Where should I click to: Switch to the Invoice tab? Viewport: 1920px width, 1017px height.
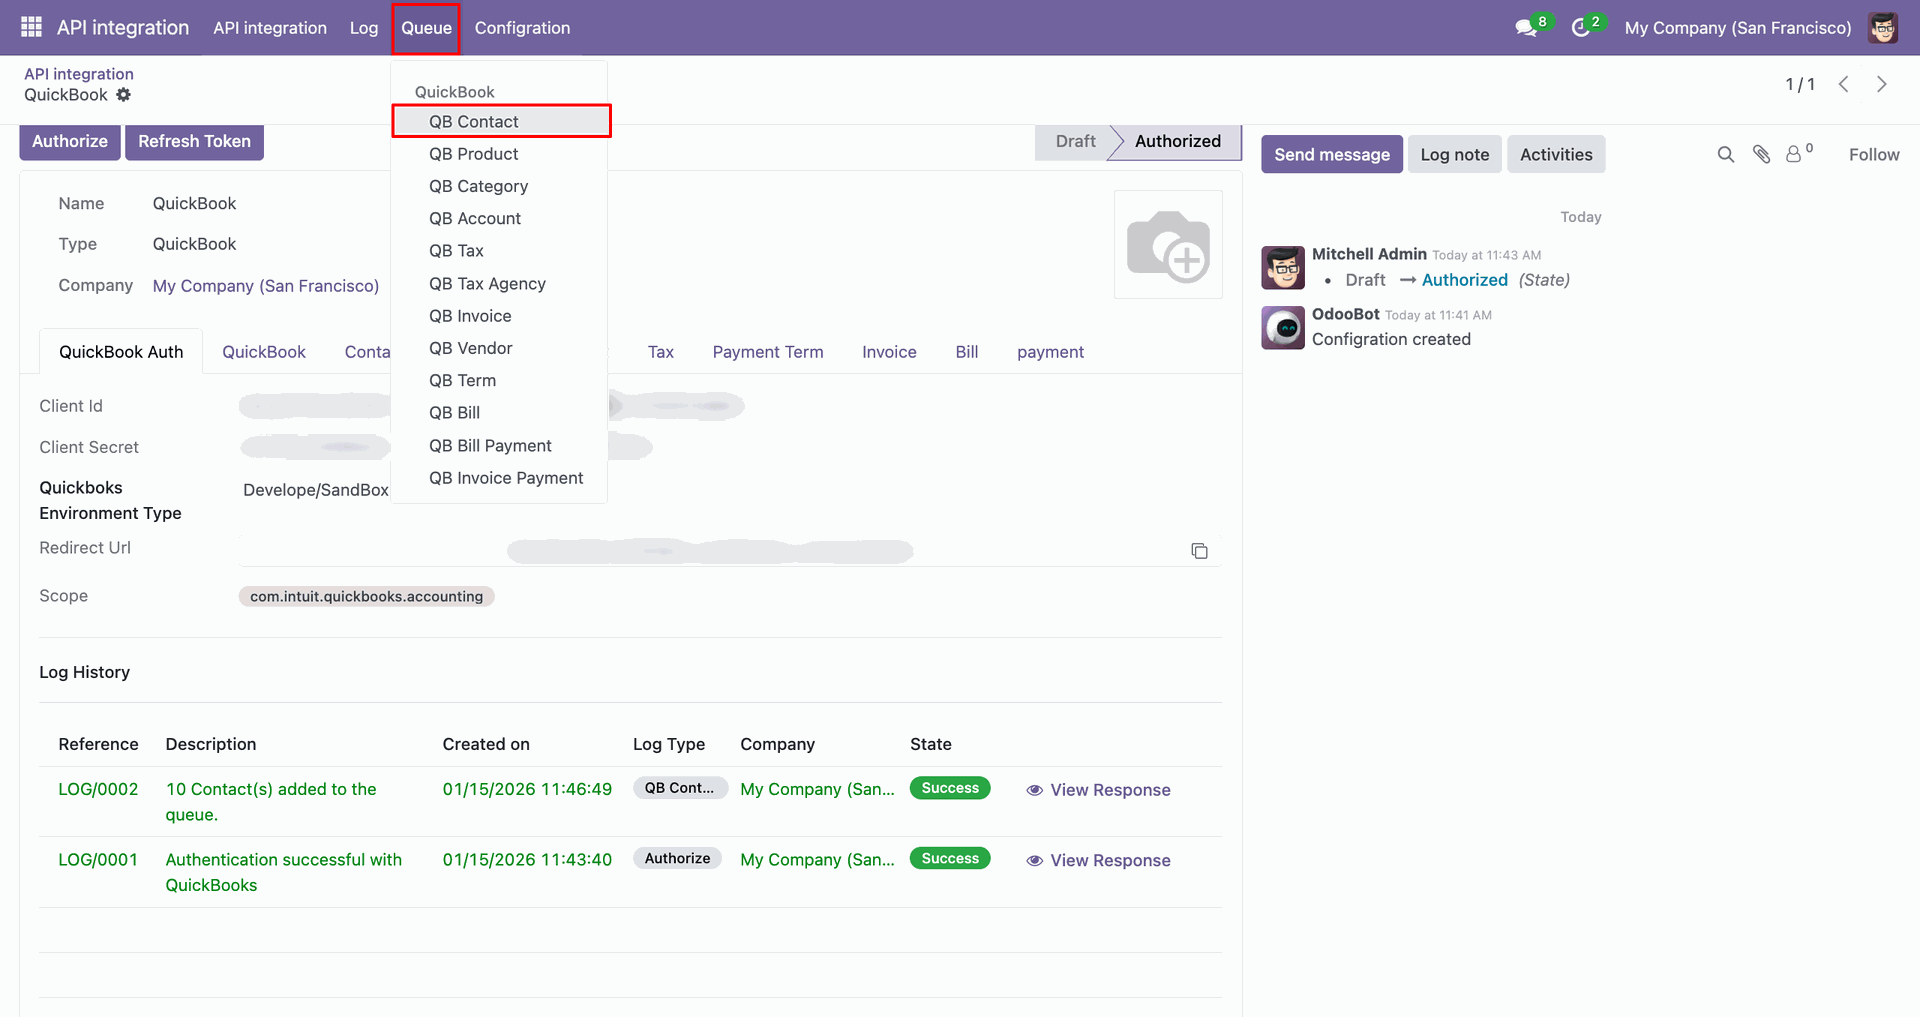pyautogui.click(x=889, y=352)
